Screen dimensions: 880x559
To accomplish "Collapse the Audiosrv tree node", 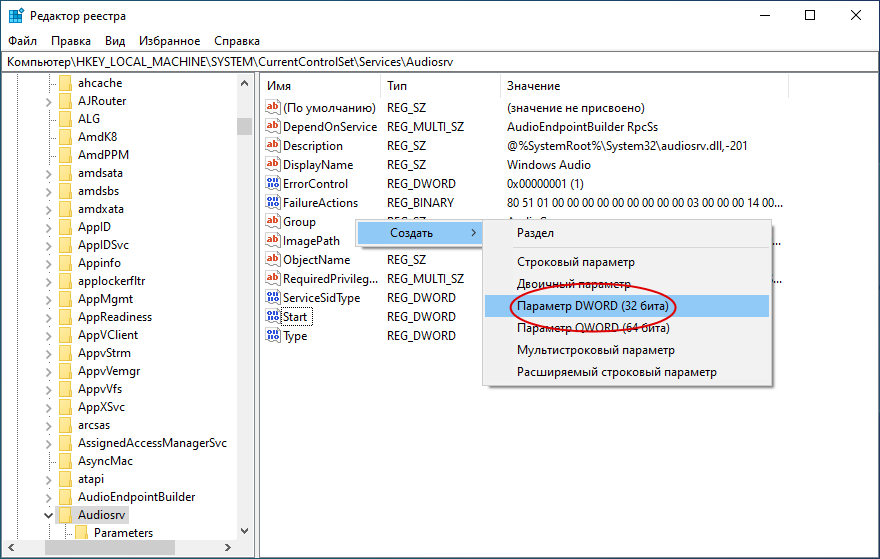I will 48,515.
